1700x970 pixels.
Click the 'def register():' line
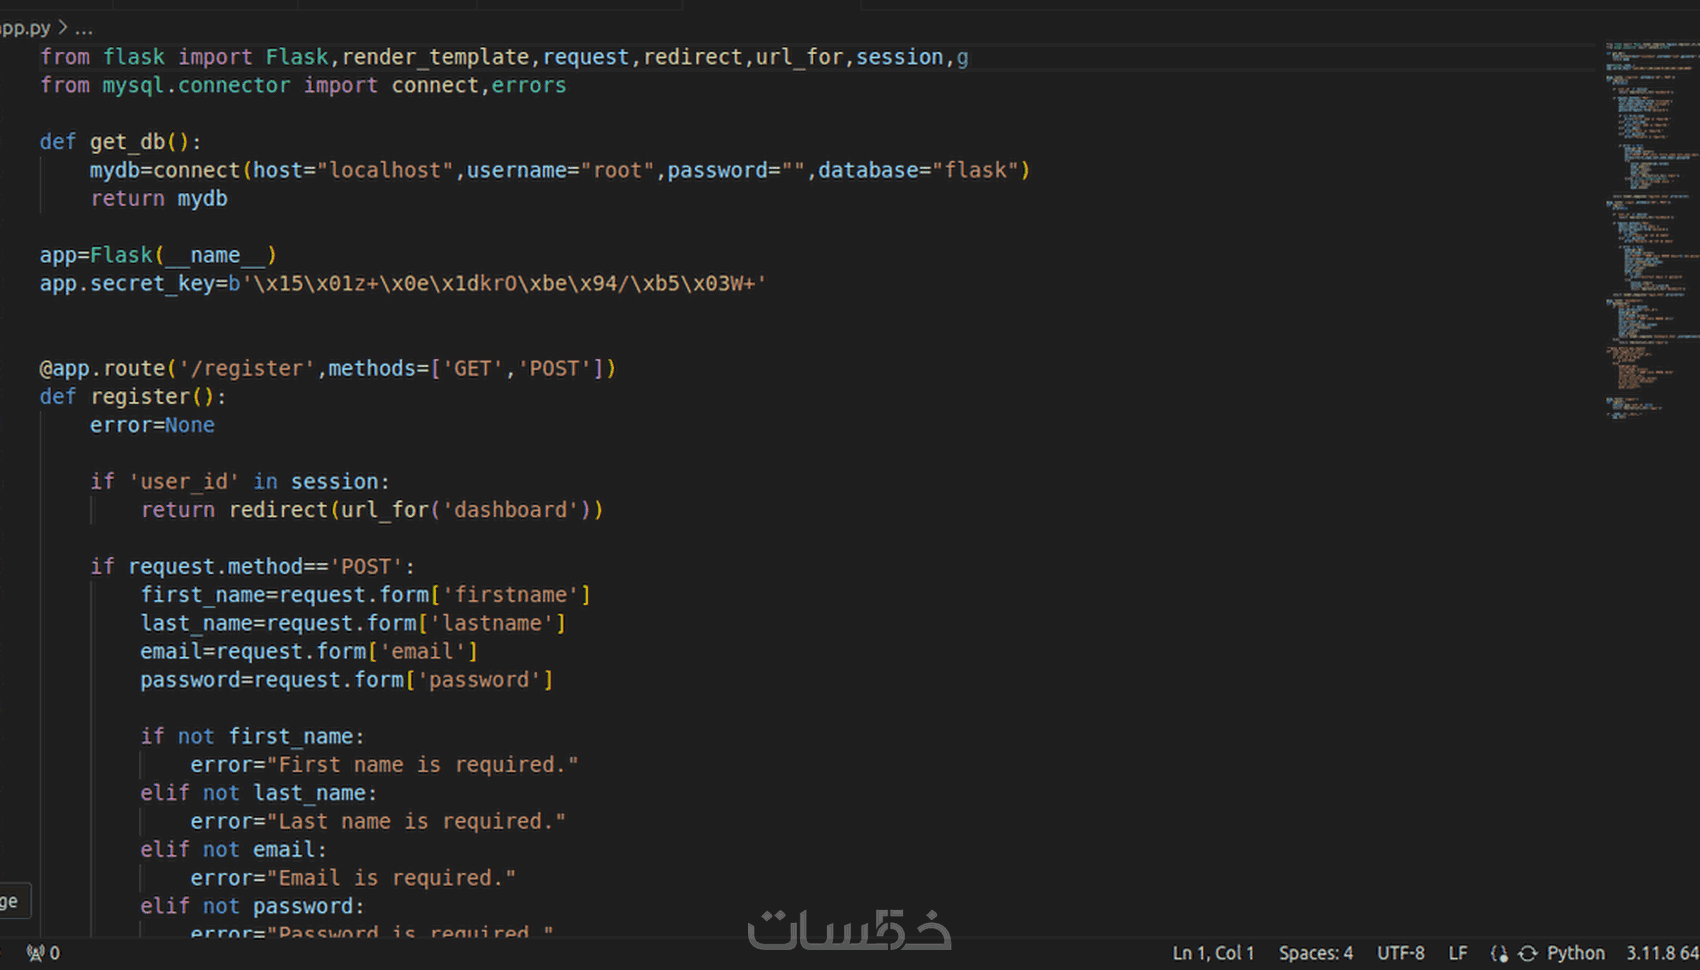[x=133, y=397]
